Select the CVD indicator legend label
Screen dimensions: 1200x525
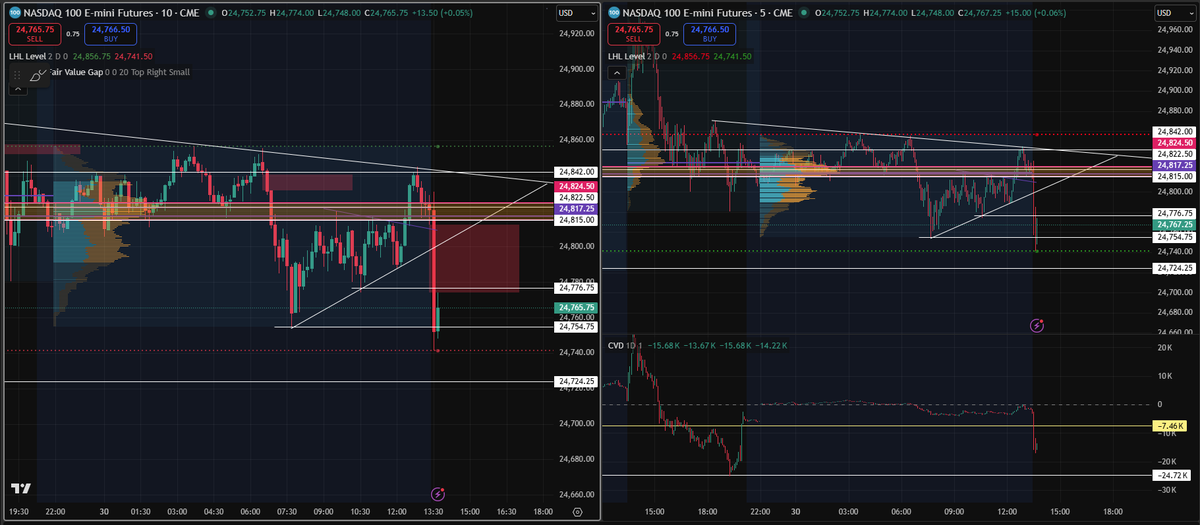[616, 345]
